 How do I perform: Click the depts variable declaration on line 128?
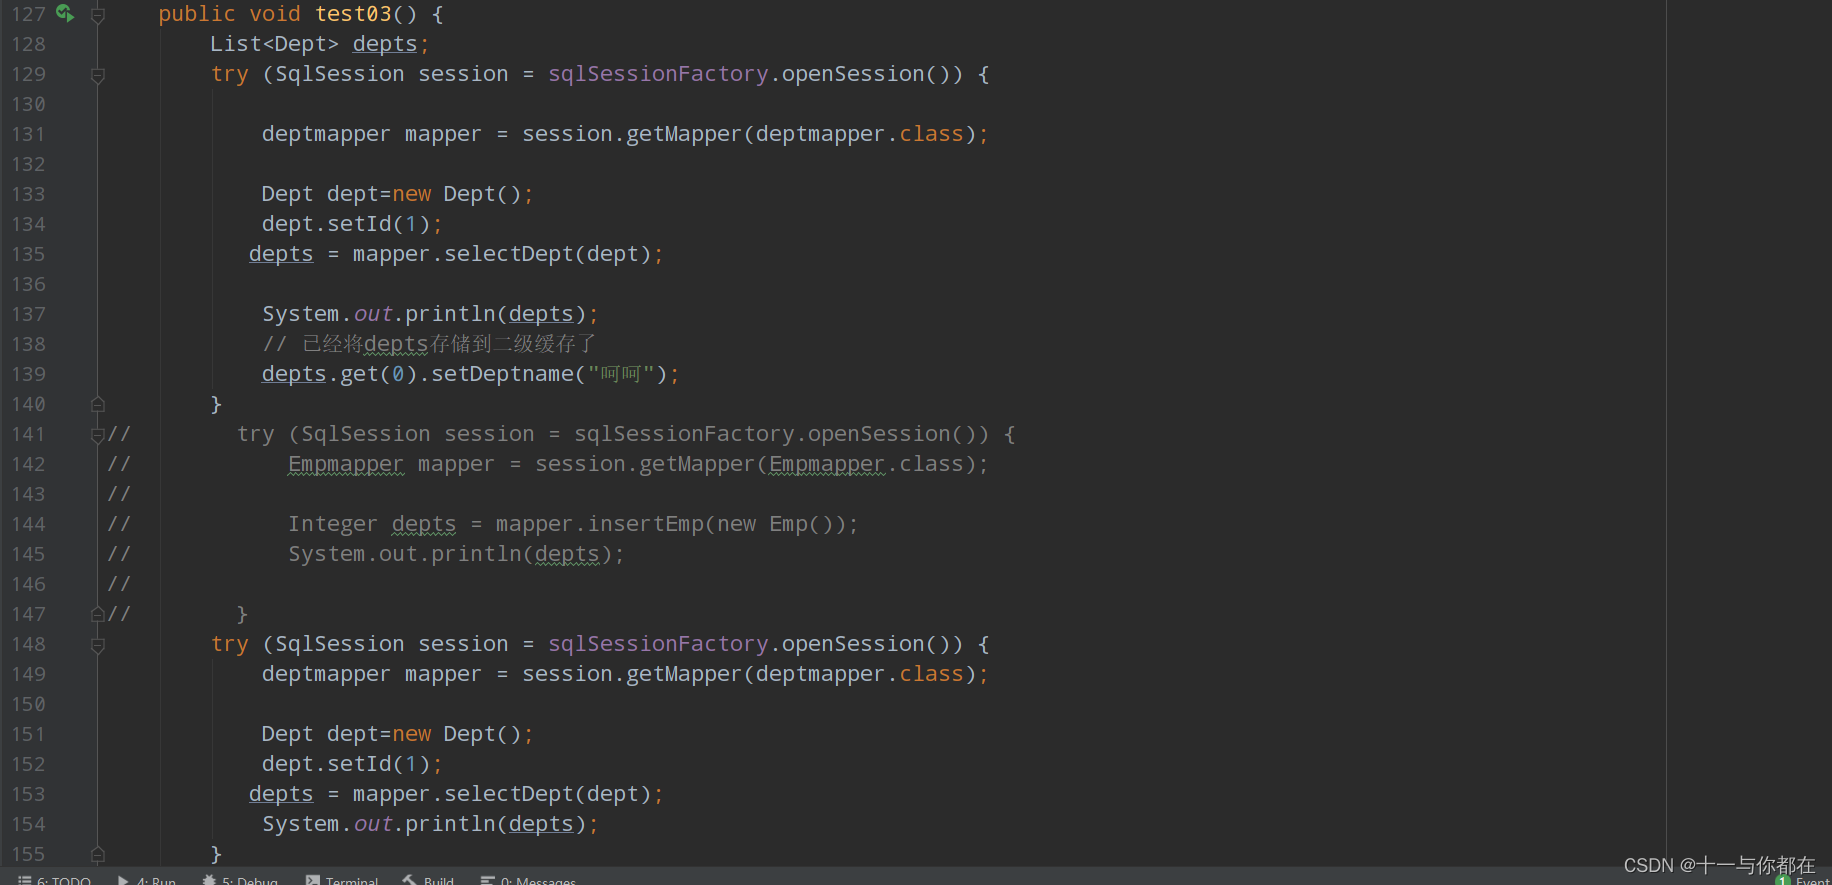(x=385, y=44)
